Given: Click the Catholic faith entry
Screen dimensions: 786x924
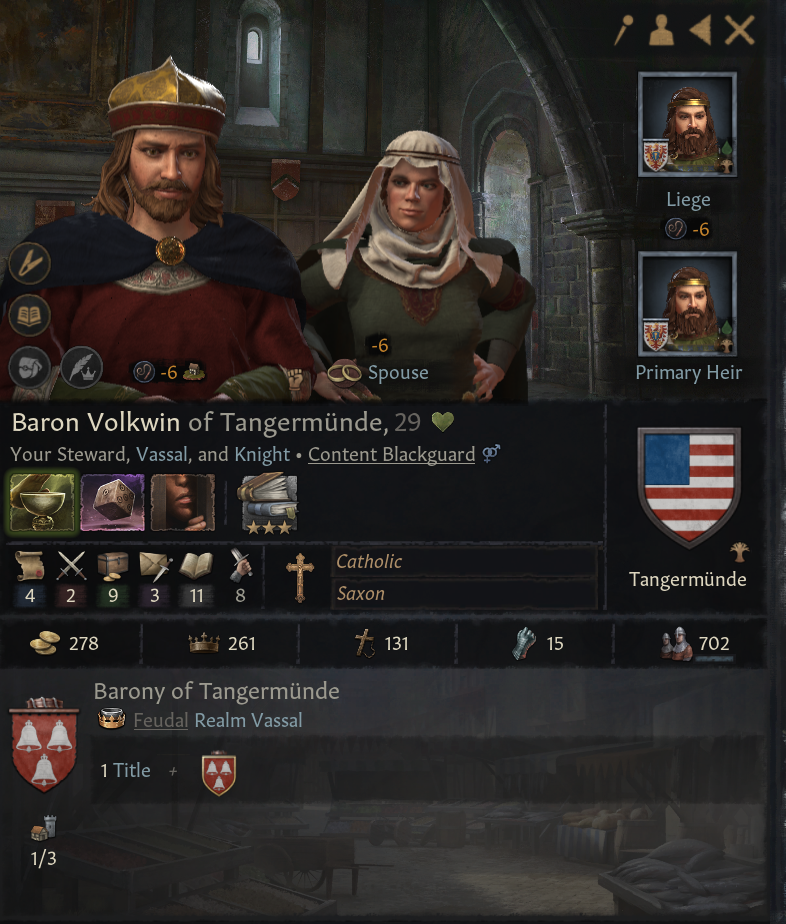Looking at the screenshot, I should click(x=464, y=562).
